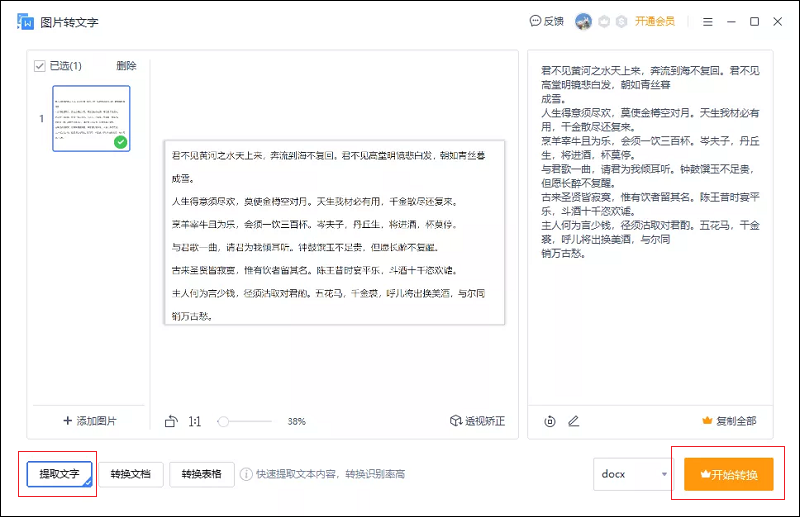This screenshot has height=518, width=800.
Task: Click the crown icon beside 复制全部
Action: [x=707, y=421]
